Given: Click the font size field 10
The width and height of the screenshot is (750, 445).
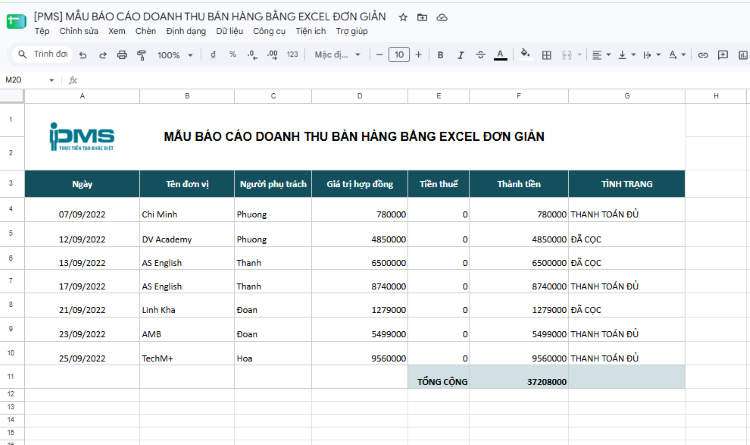Looking at the screenshot, I should click(x=399, y=55).
